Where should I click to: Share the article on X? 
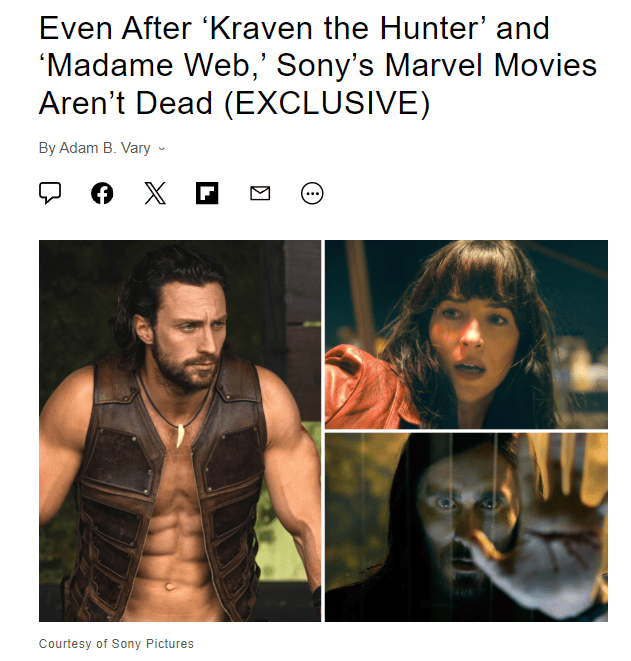[x=155, y=193]
